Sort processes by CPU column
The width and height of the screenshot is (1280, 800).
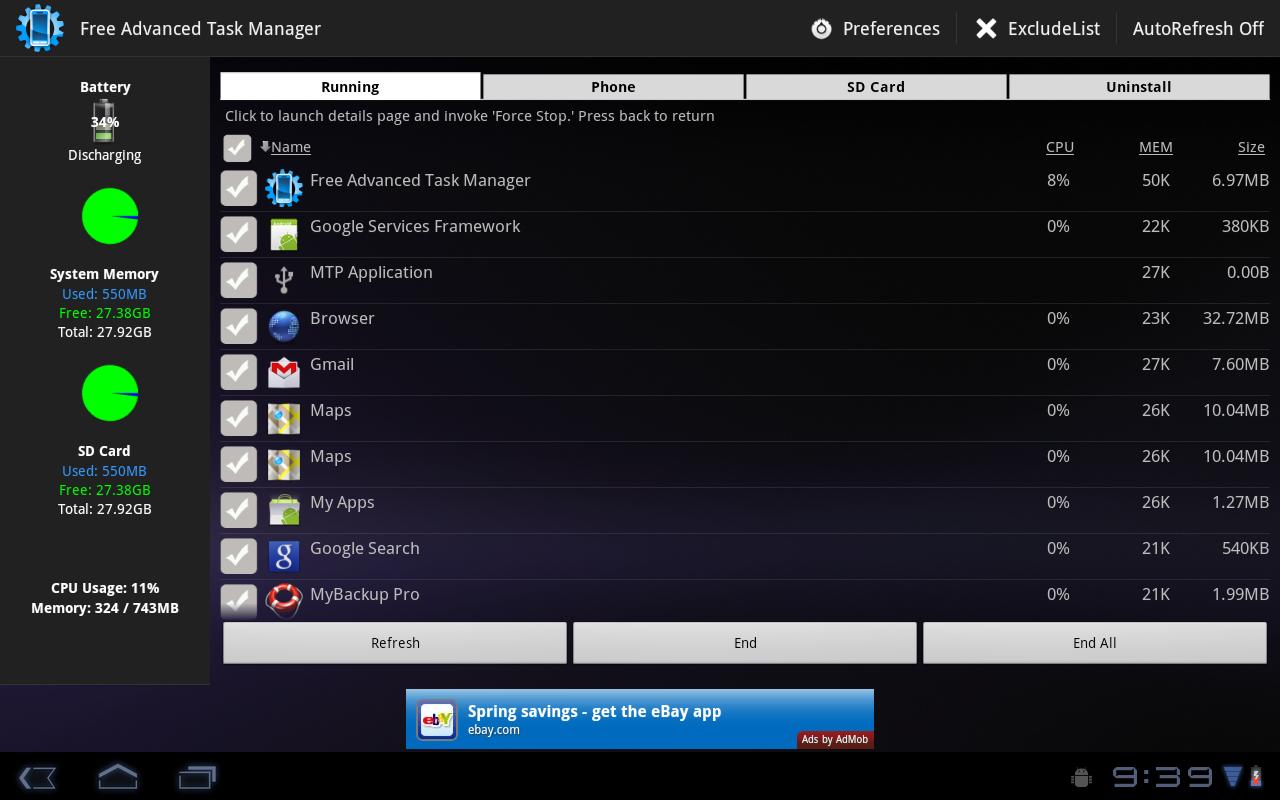pyautogui.click(x=1059, y=147)
